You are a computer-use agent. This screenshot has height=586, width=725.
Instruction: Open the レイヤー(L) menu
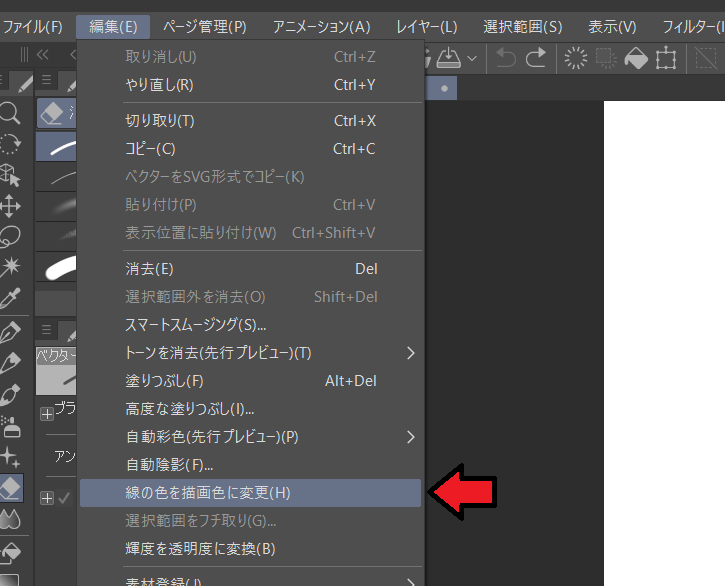pos(426,26)
